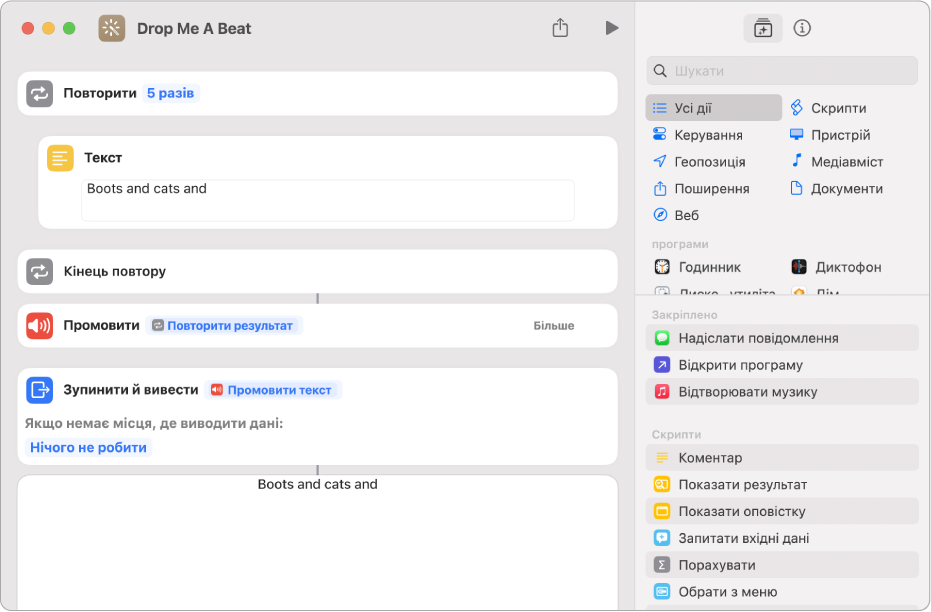Add the Відтворювати музику action

pyautogui.click(x=782, y=391)
